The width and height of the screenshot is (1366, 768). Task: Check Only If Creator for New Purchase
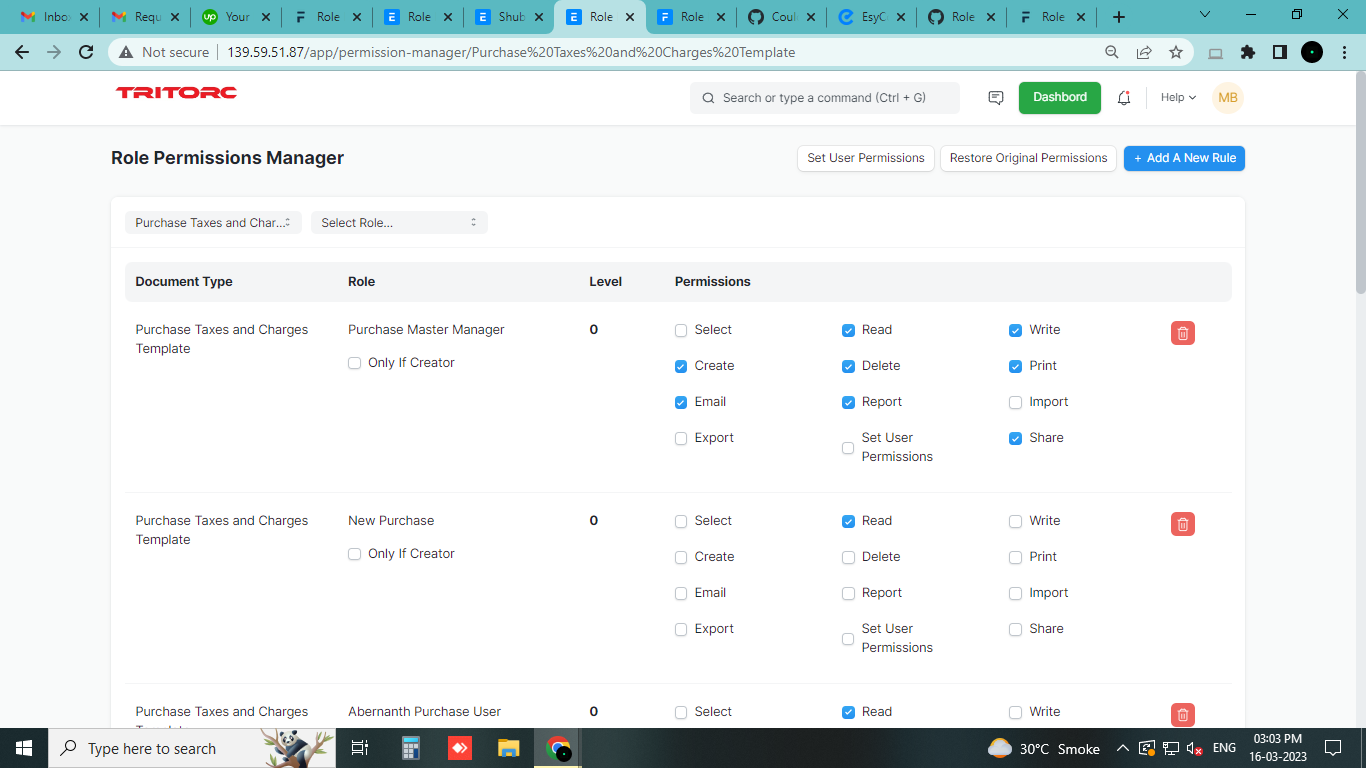[354, 553]
